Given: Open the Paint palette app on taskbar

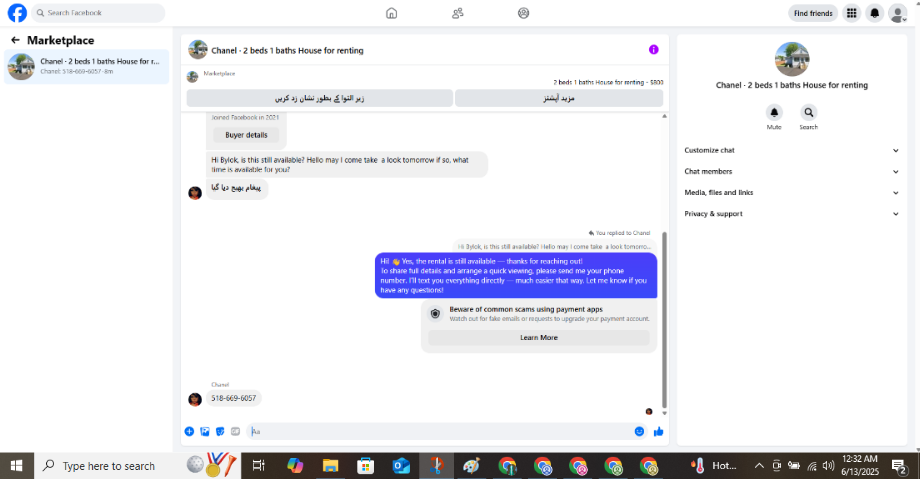Looking at the screenshot, I should pyautogui.click(x=472, y=465).
